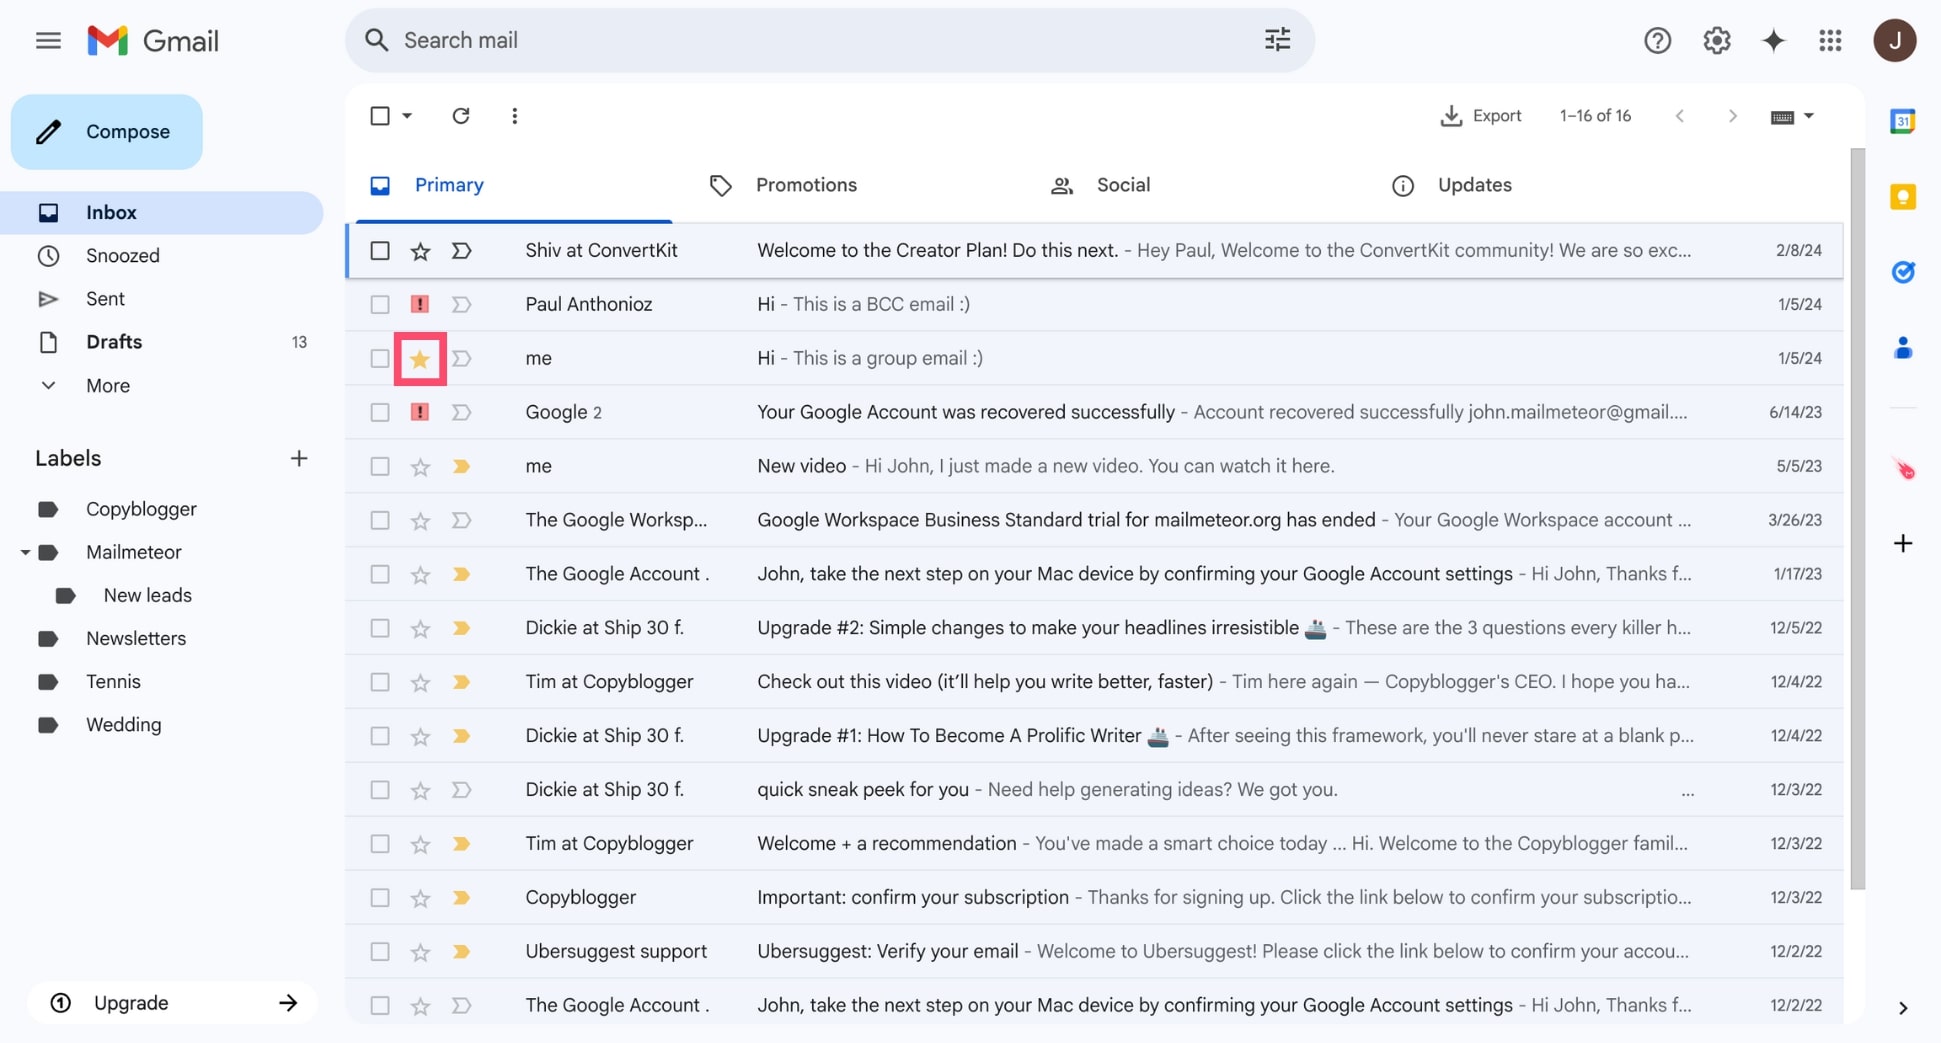The image size is (1941, 1043).
Task: Check the Copyblogger confirm subscription email
Action: 379,898
